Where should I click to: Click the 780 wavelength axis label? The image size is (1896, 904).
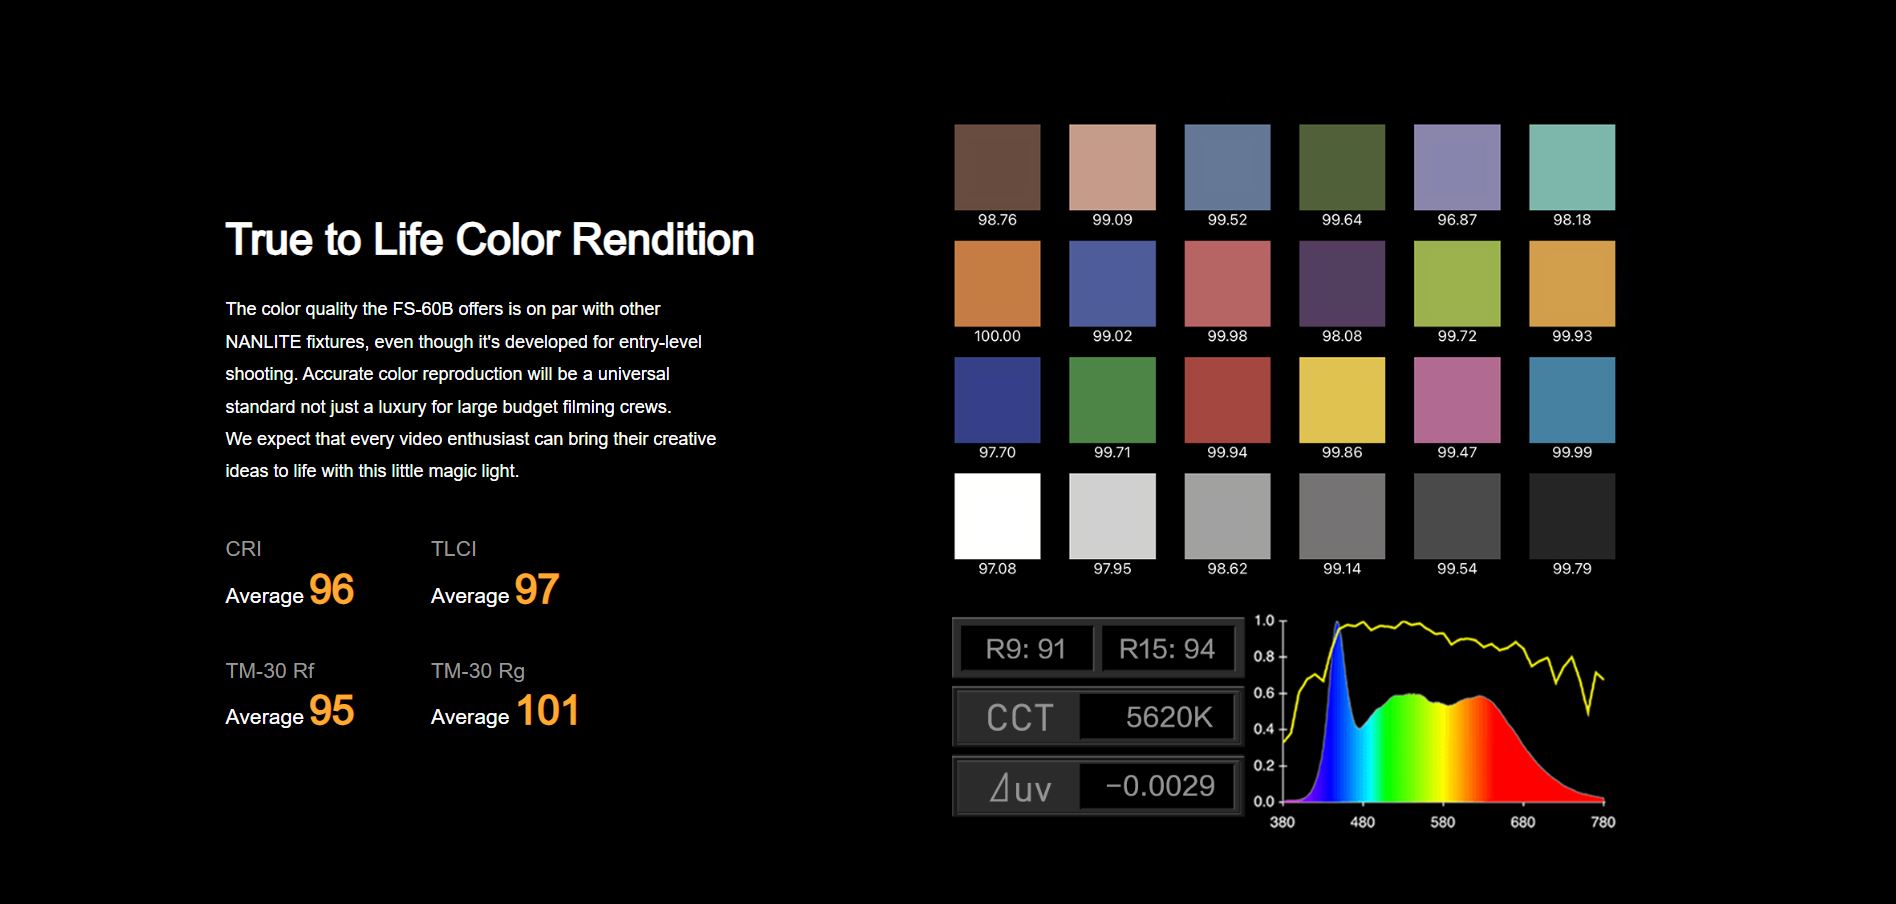1602,822
